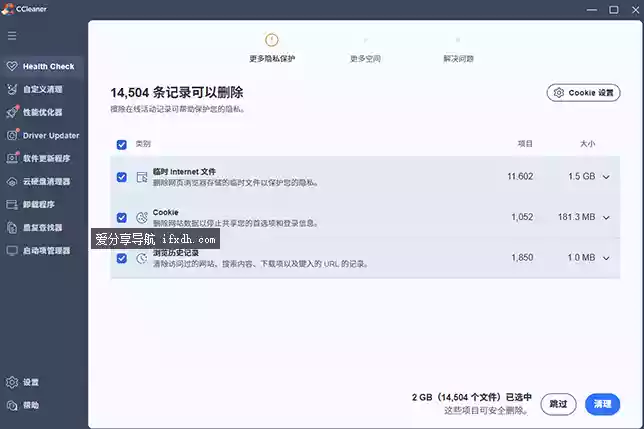Click the 类别 column header
The image size is (644, 429).
(143, 144)
